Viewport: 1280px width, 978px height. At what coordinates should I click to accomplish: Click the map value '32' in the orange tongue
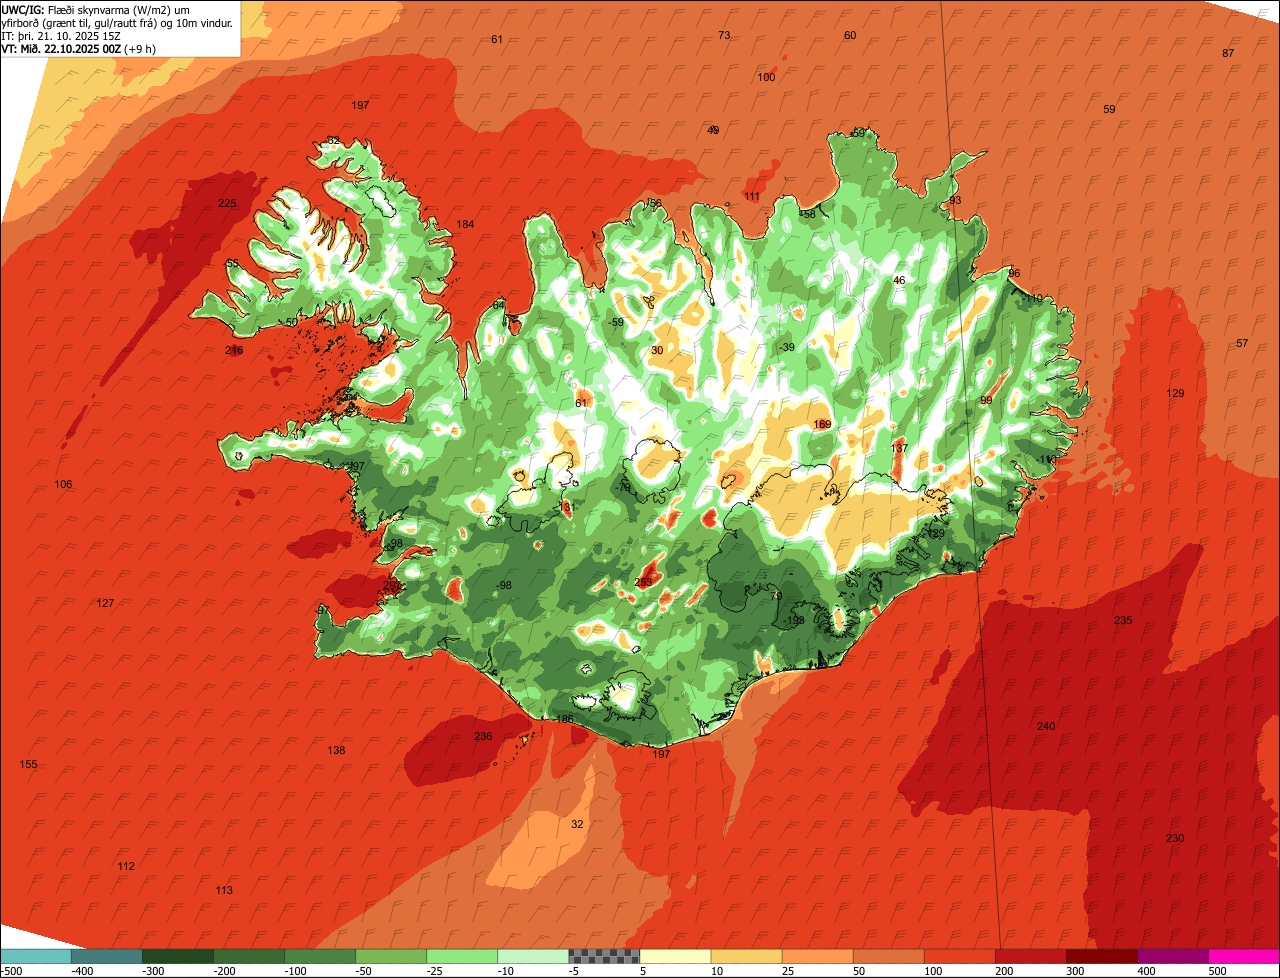tap(577, 824)
